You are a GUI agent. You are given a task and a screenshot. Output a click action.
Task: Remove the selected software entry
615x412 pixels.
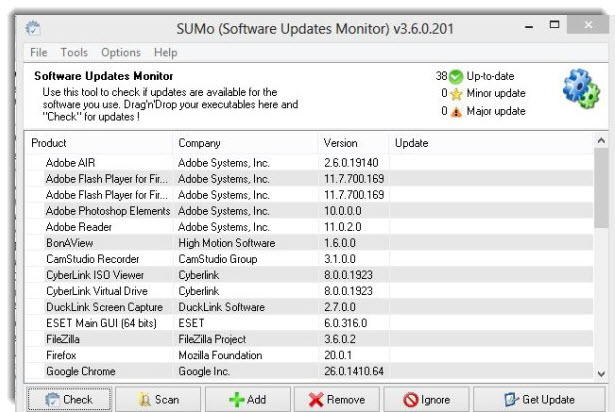[337, 399]
